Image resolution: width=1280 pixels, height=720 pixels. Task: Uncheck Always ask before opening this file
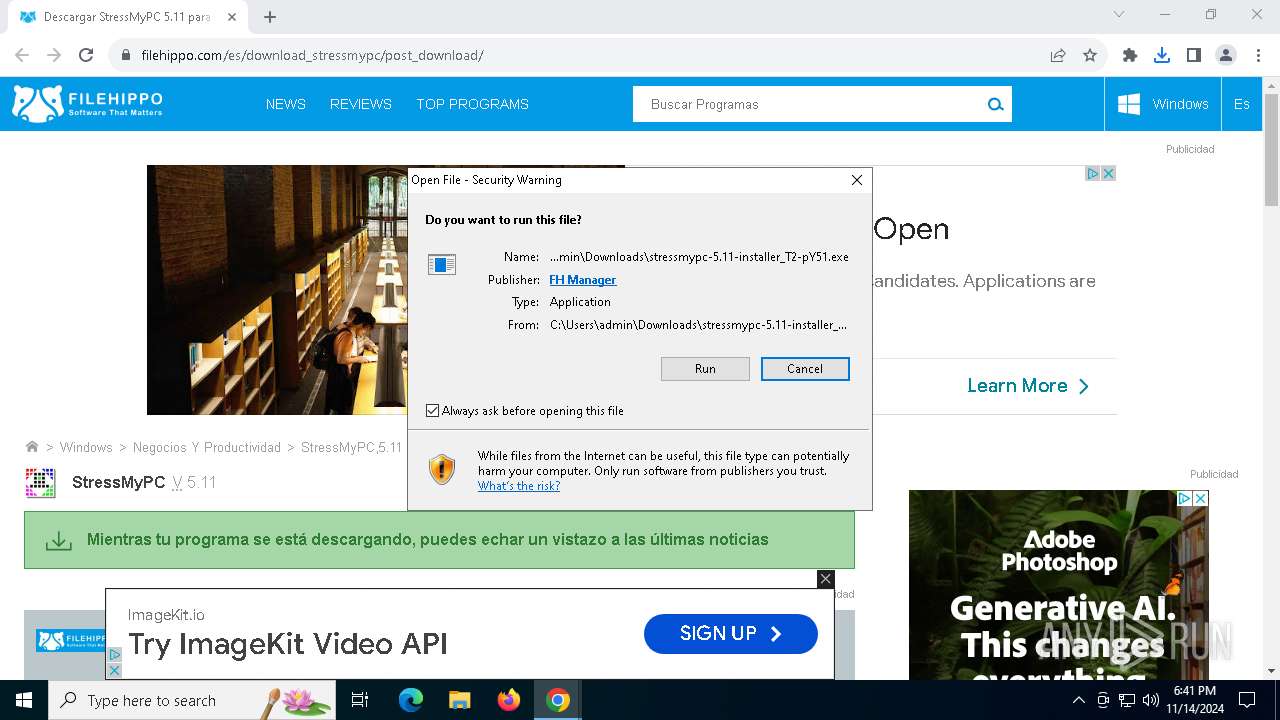tap(433, 411)
